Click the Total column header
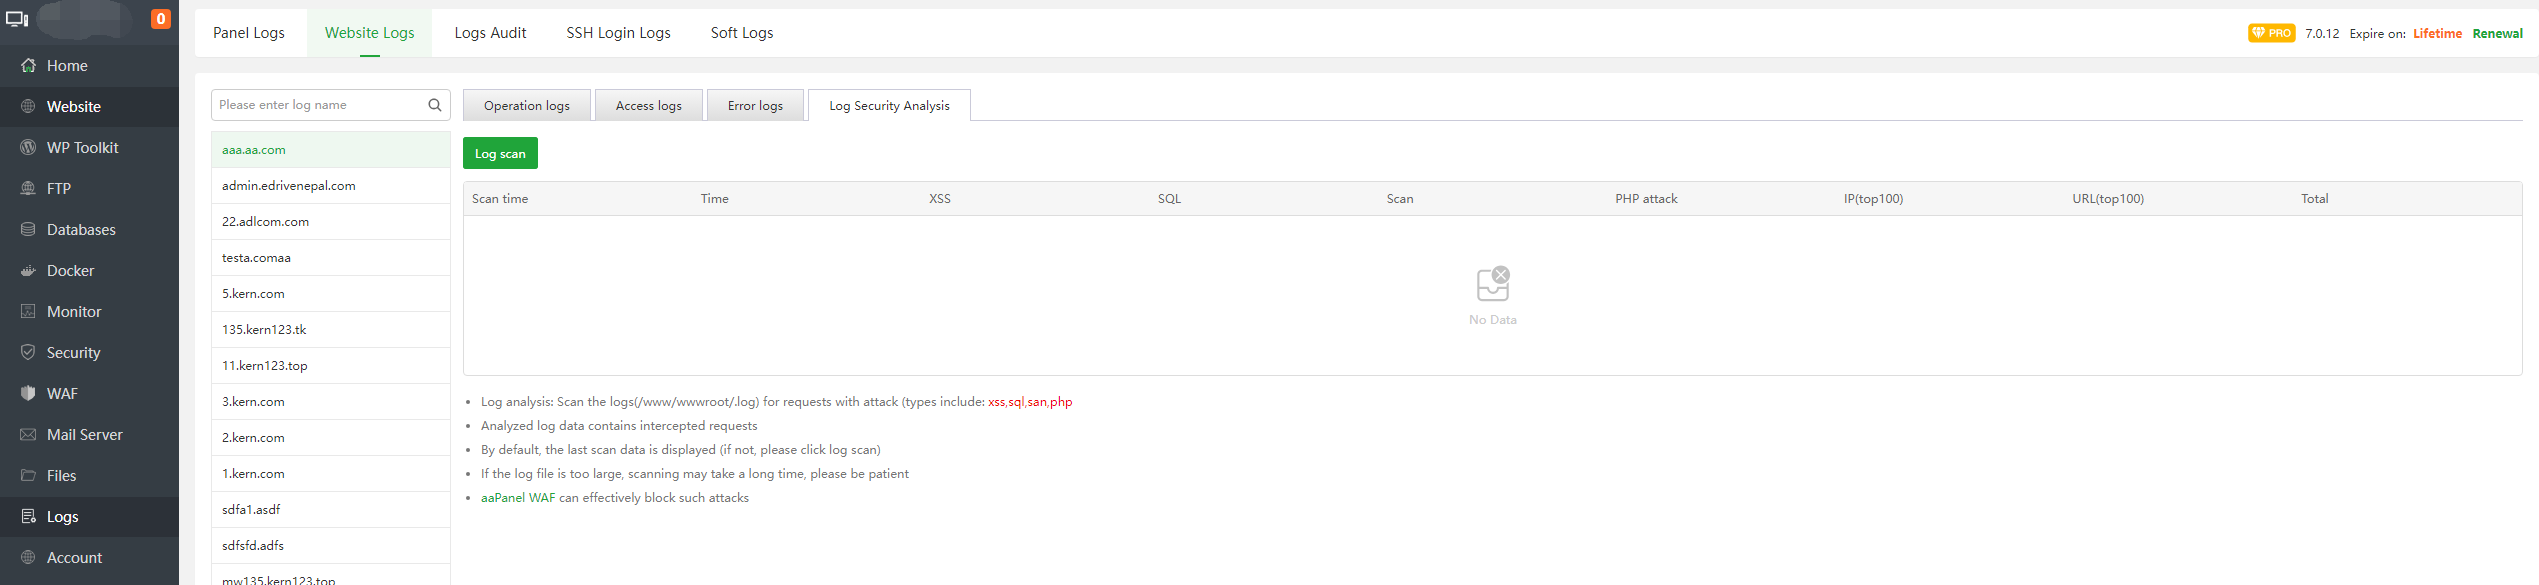Screen dimensions: 2539x585 point(2314,199)
